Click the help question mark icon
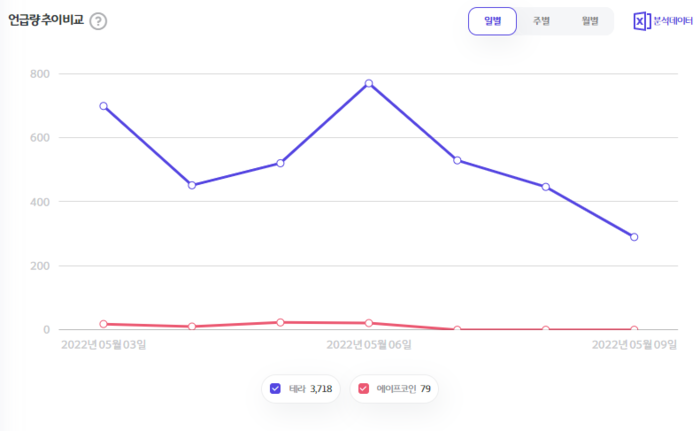 click(x=98, y=21)
